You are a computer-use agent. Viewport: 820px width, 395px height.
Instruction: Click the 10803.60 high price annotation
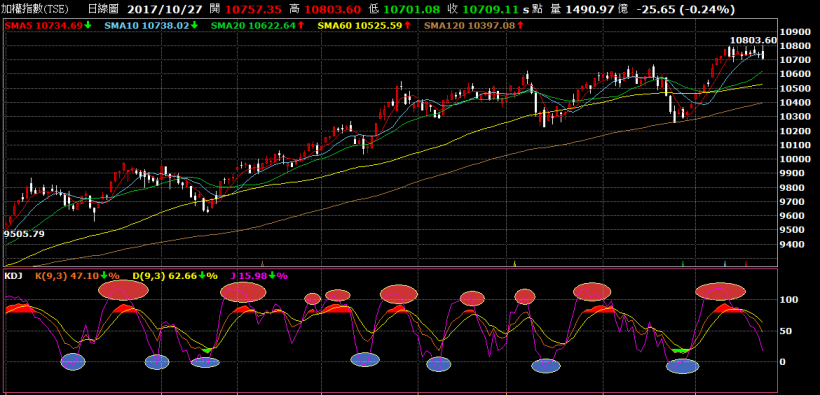tap(754, 40)
